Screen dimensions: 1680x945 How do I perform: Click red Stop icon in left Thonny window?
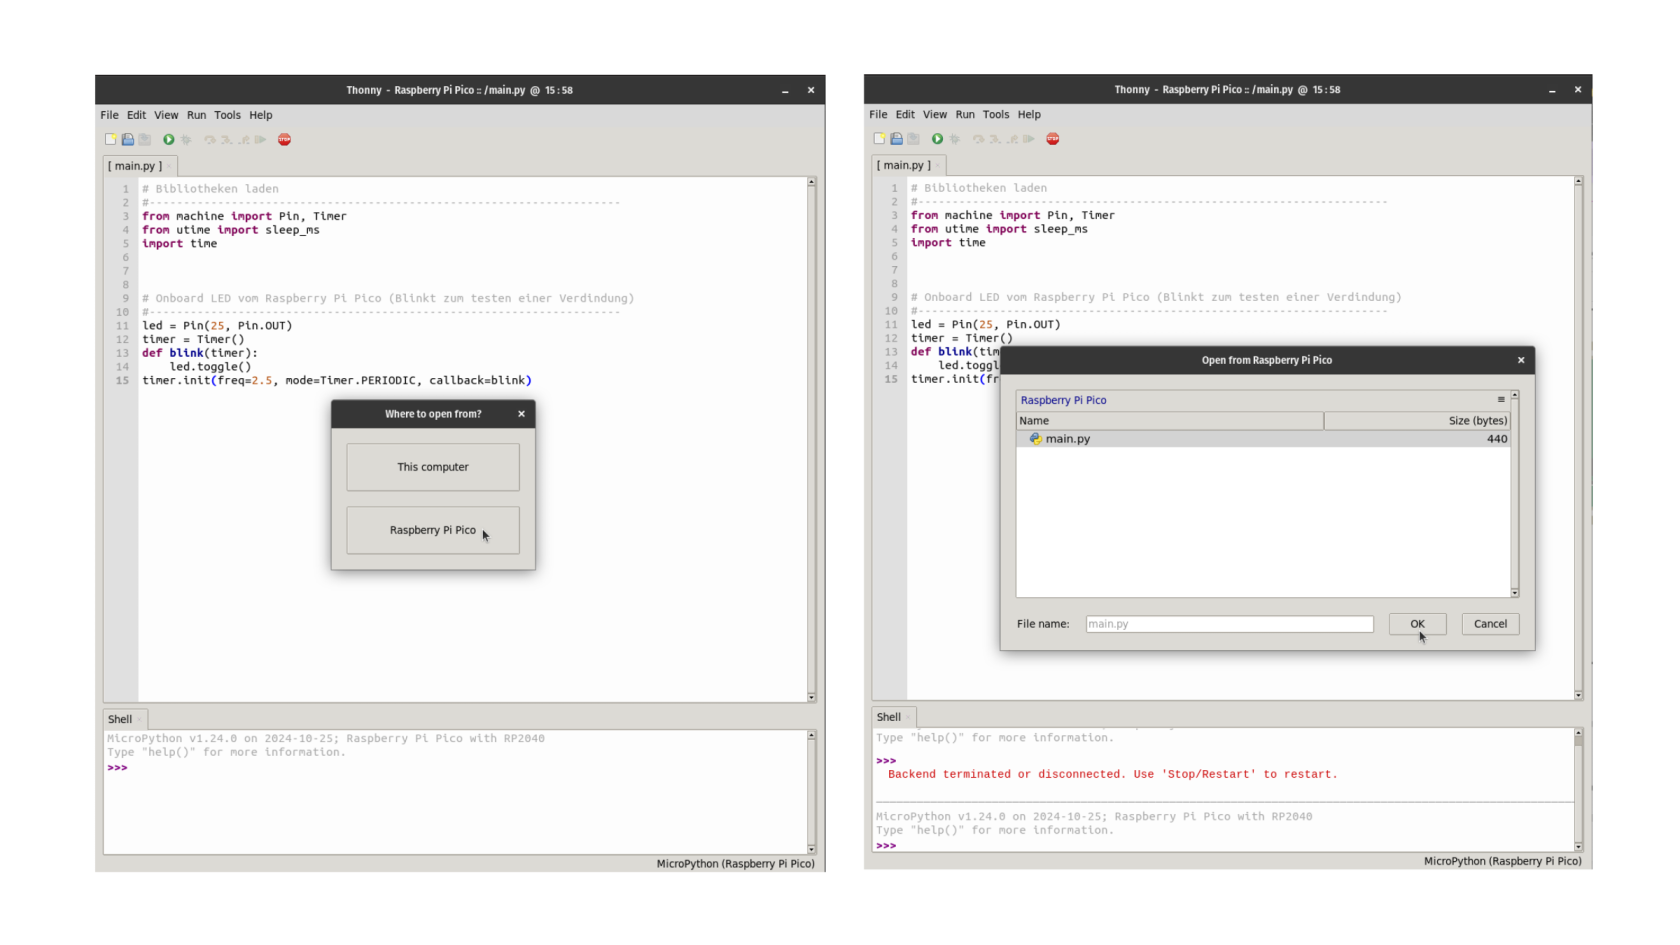click(285, 140)
